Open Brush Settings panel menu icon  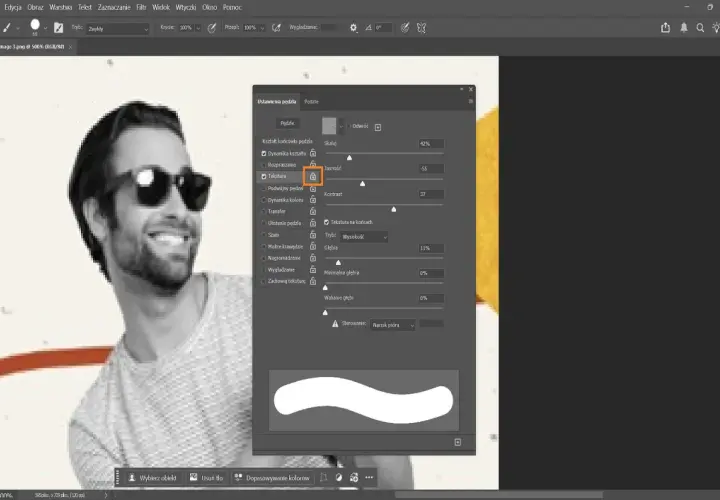471,101
